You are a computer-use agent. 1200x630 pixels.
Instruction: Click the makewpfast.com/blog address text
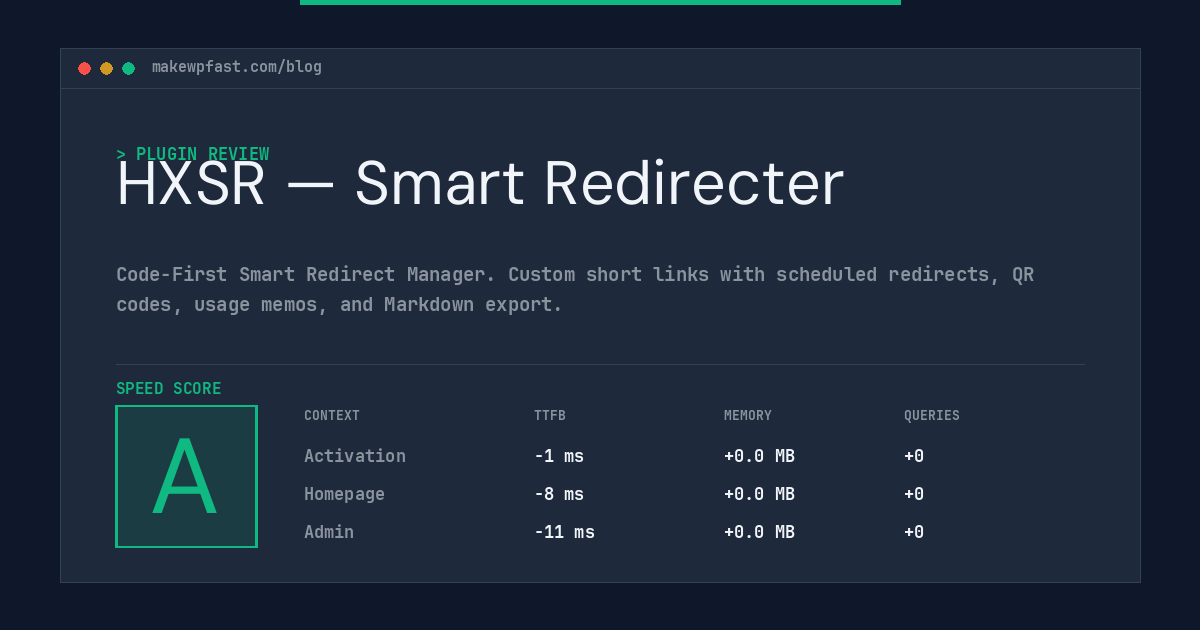click(237, 67)
